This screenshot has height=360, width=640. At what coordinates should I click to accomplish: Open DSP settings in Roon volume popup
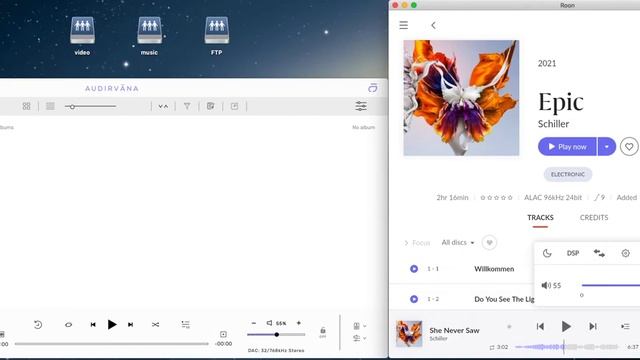(x=573, y=253)
